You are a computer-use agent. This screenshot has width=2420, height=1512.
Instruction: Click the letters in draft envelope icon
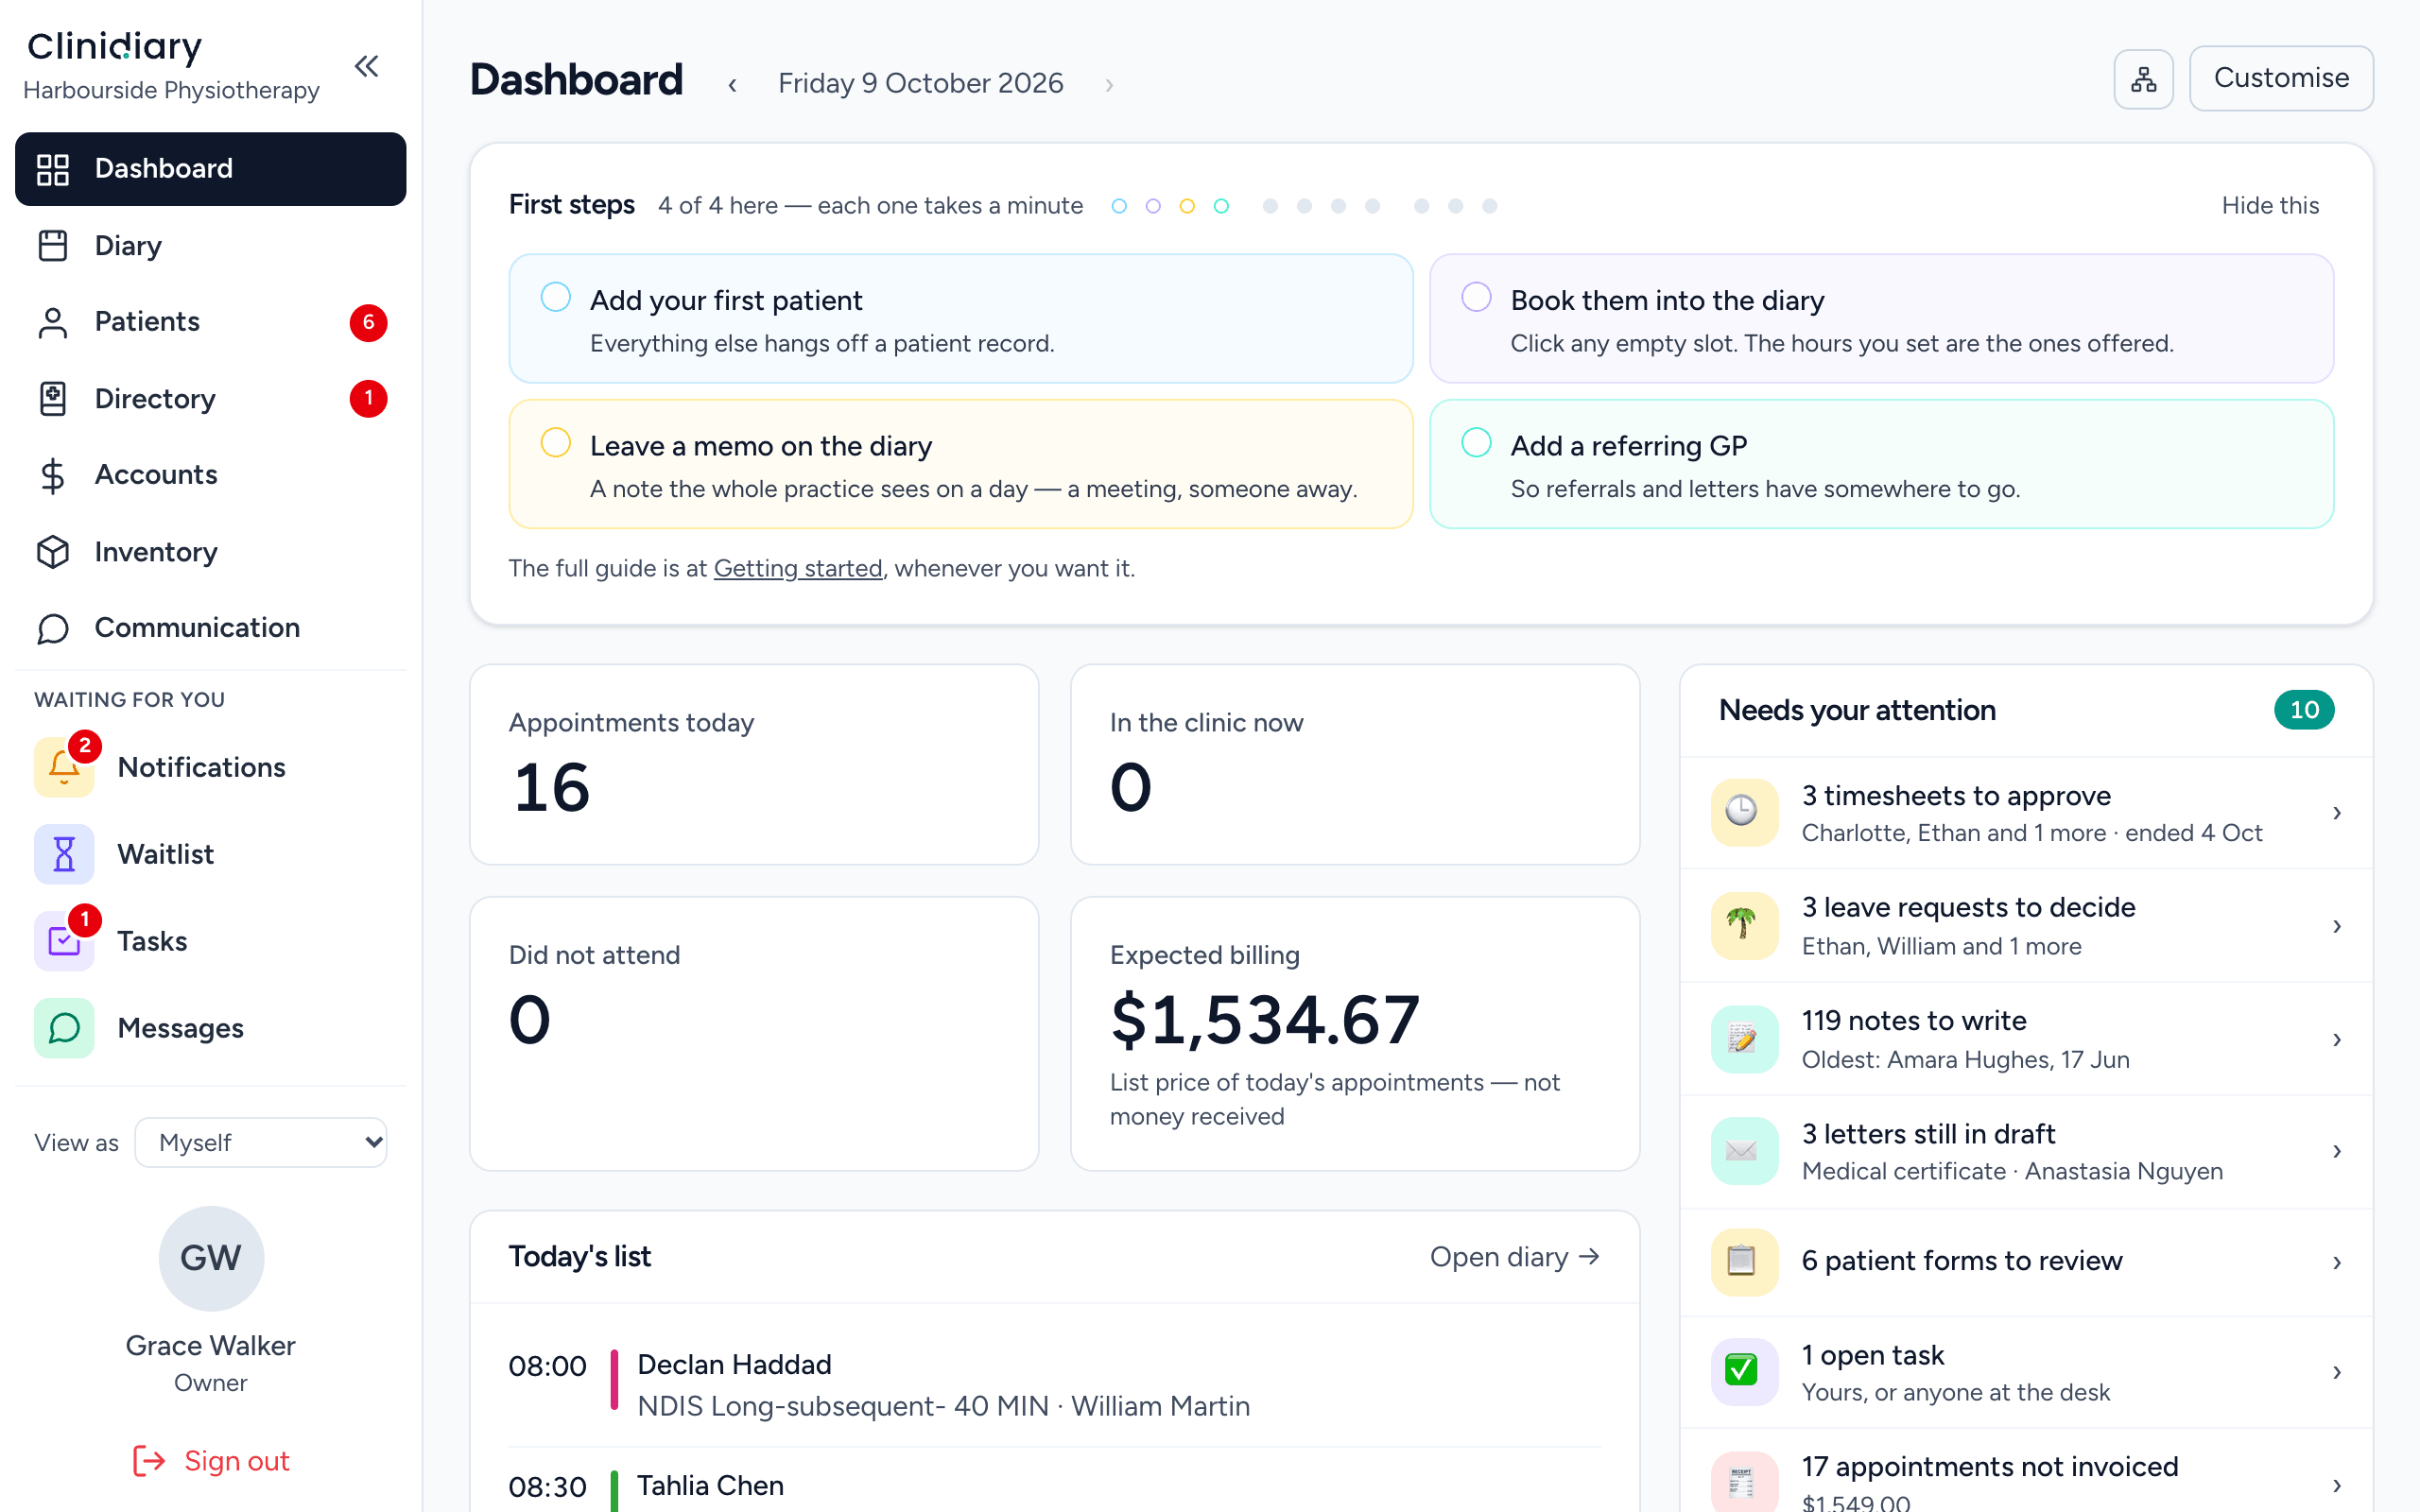pos(1744,1150)
